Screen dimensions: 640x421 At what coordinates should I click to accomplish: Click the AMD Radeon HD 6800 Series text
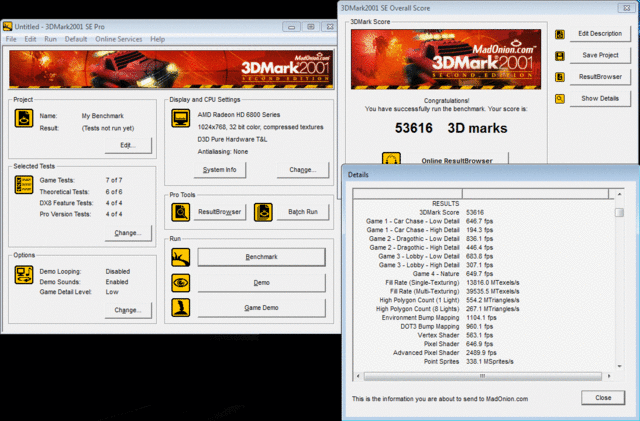239,115
